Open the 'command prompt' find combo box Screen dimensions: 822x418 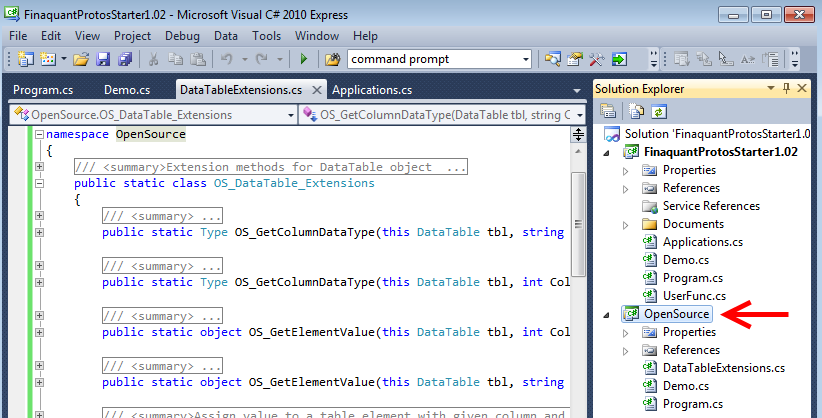pos(439,59)
